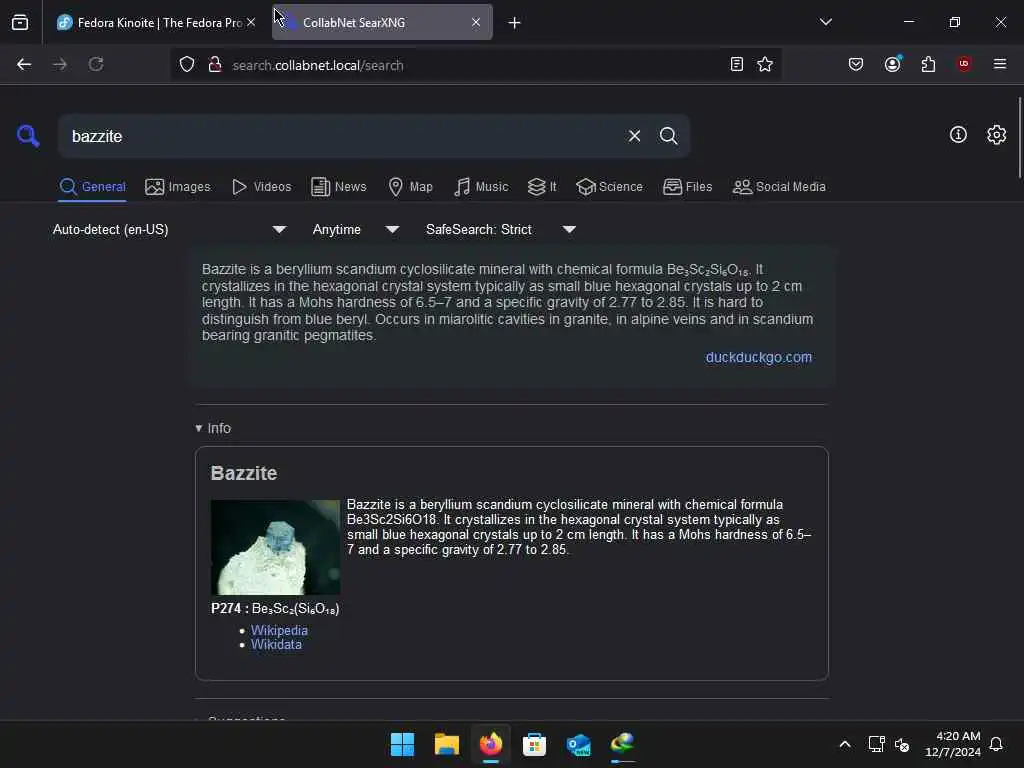Switch to Science category
The height and width of the screenshot is (768, 1024).
[609, 187]
